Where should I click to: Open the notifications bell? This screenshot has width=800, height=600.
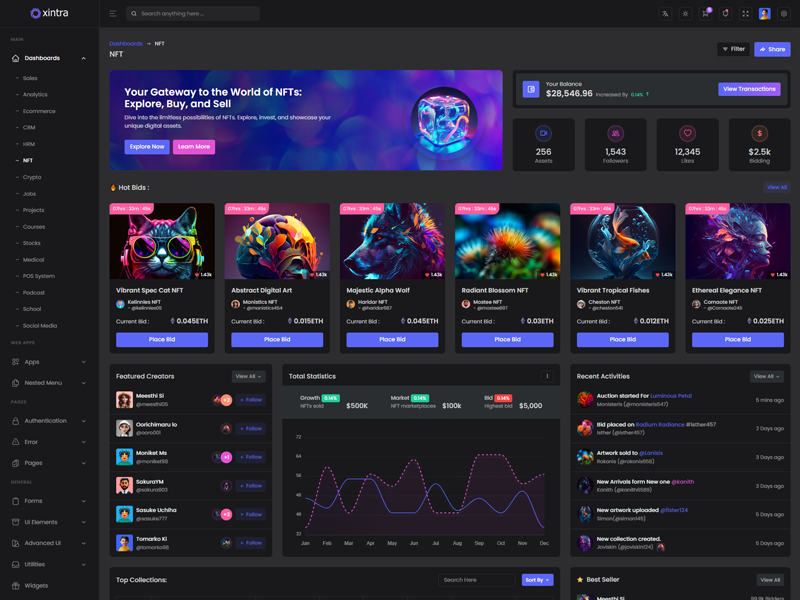[x=725, y=14]
